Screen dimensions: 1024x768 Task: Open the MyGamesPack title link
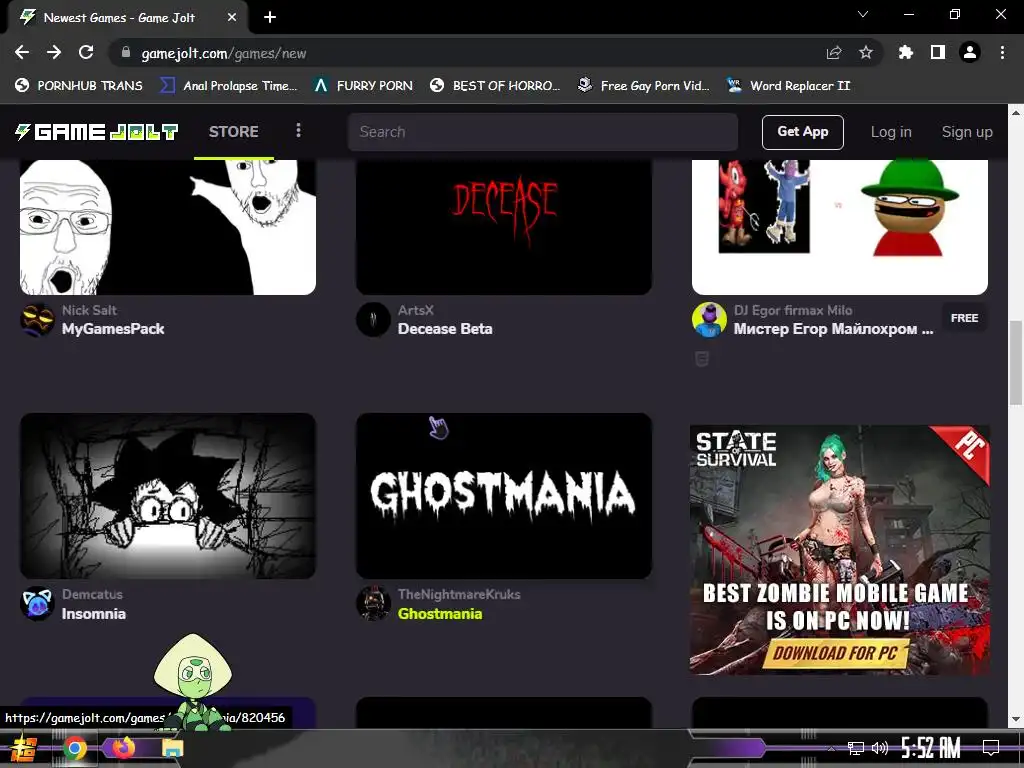coord(113,329)
